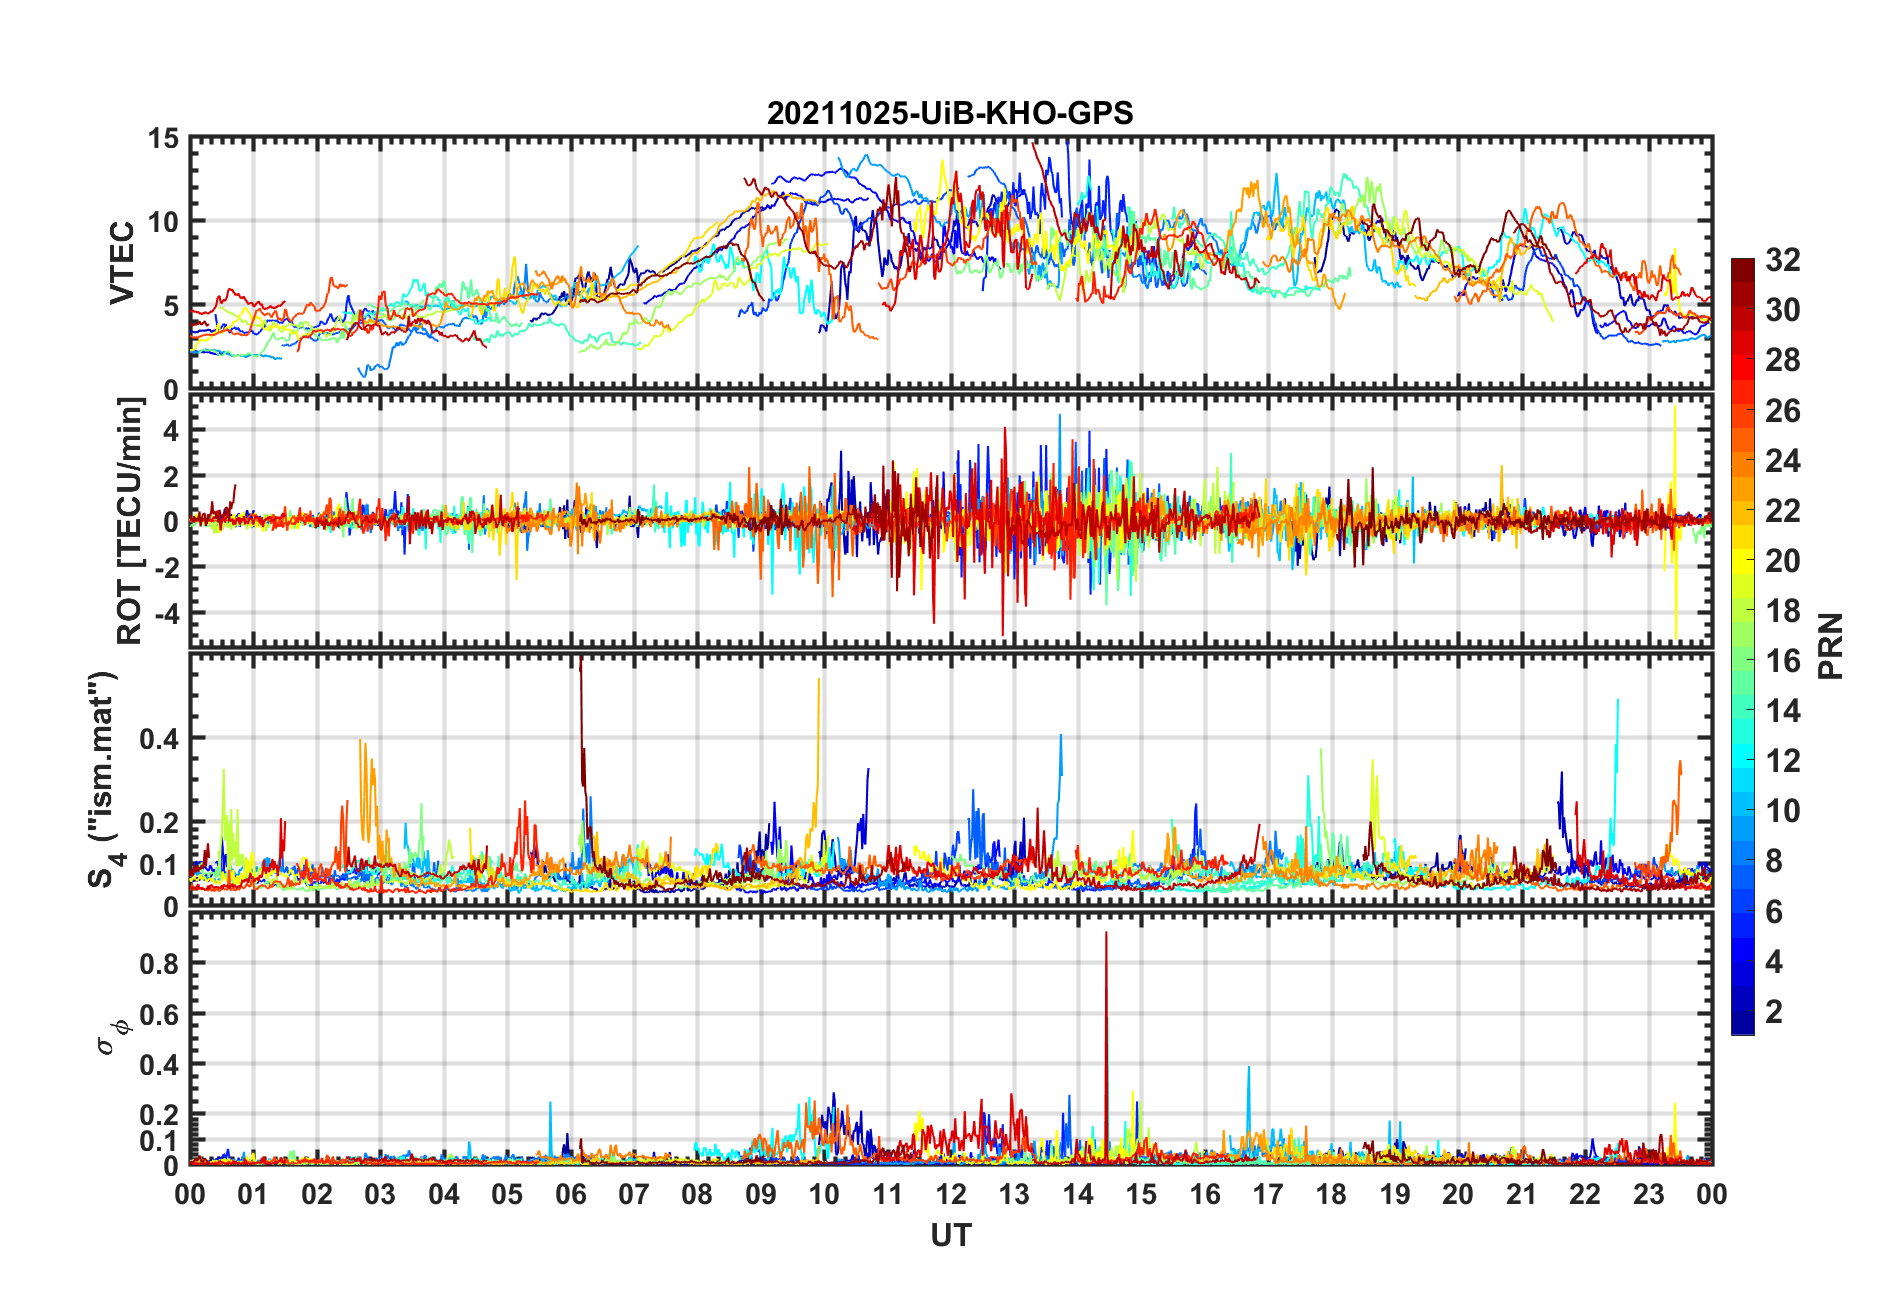Select colorbar tick label 28
Screen dimensions: 1902x1292
[1782, 360]
